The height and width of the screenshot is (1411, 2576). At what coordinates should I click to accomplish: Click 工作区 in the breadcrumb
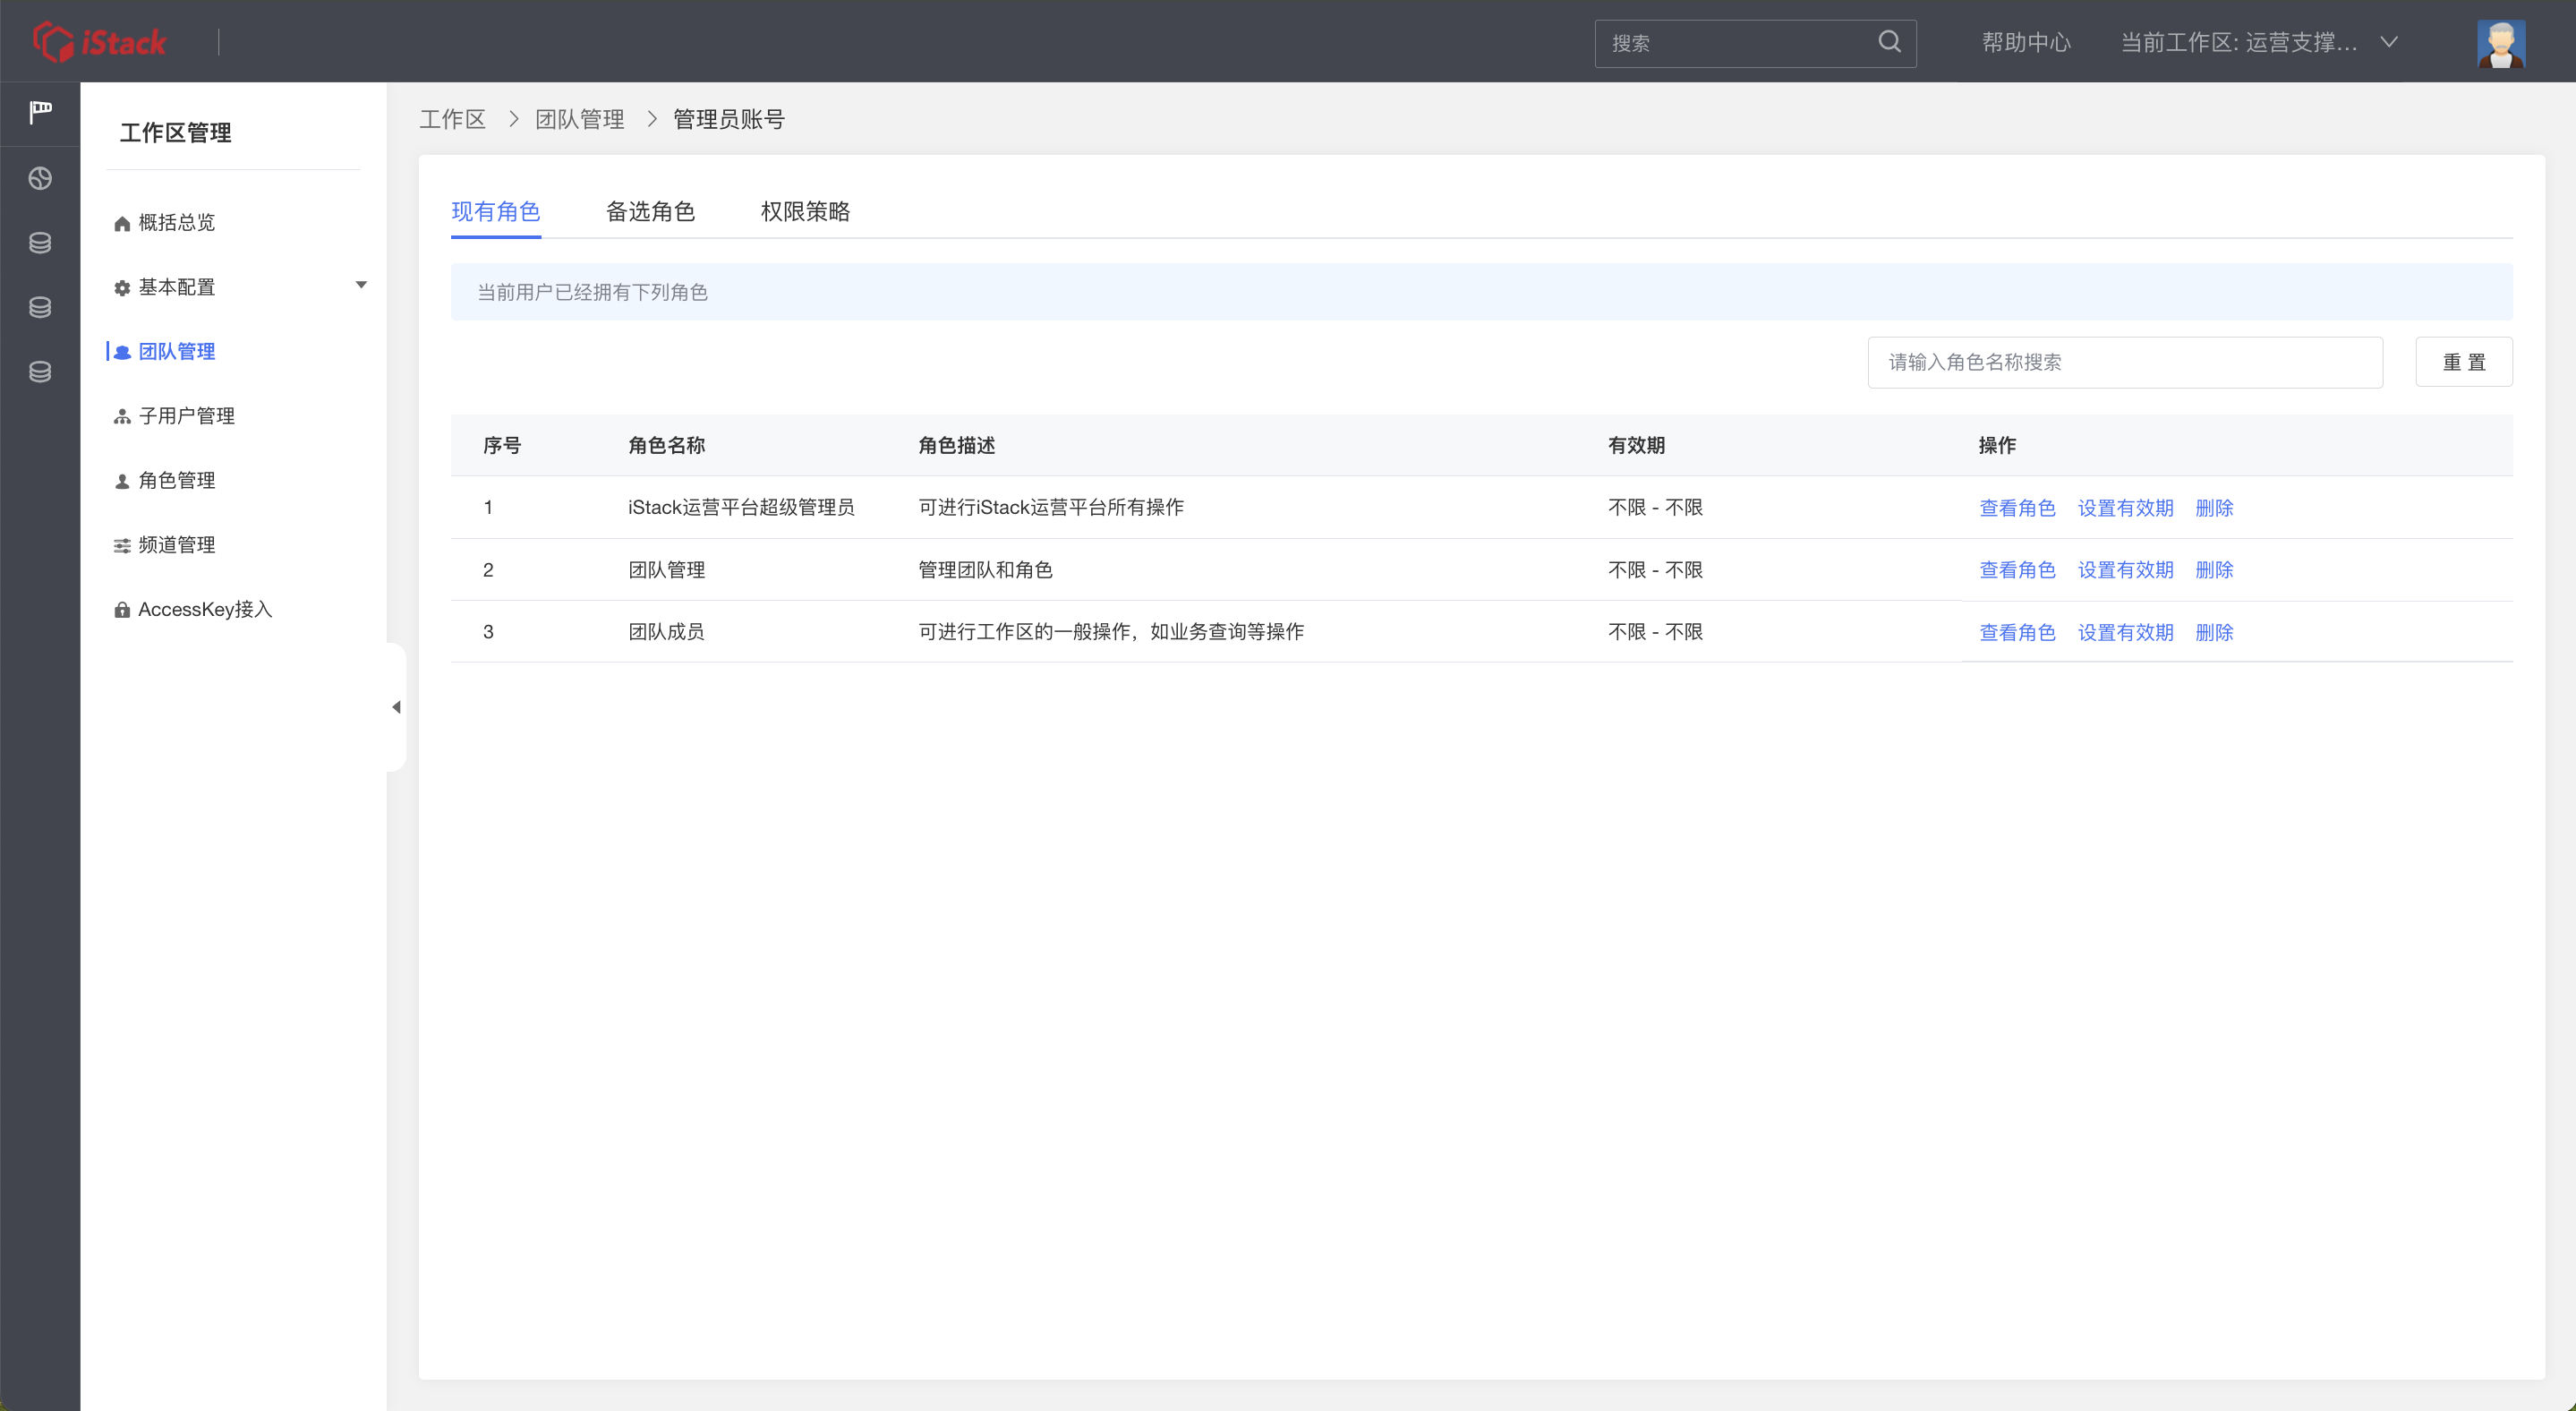(452, 119)
